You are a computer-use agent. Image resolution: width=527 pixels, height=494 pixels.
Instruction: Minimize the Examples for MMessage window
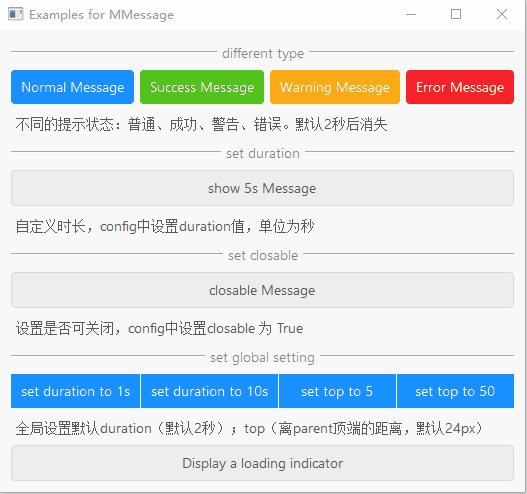coord(411,14)
